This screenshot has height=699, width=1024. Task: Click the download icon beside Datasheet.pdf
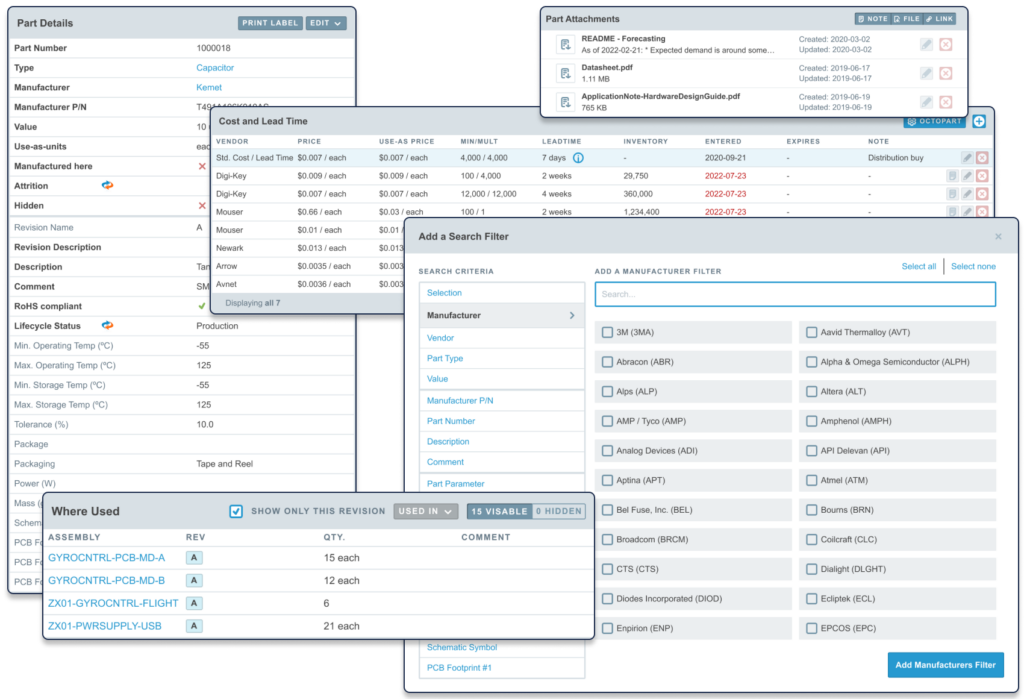click(565, 73)
